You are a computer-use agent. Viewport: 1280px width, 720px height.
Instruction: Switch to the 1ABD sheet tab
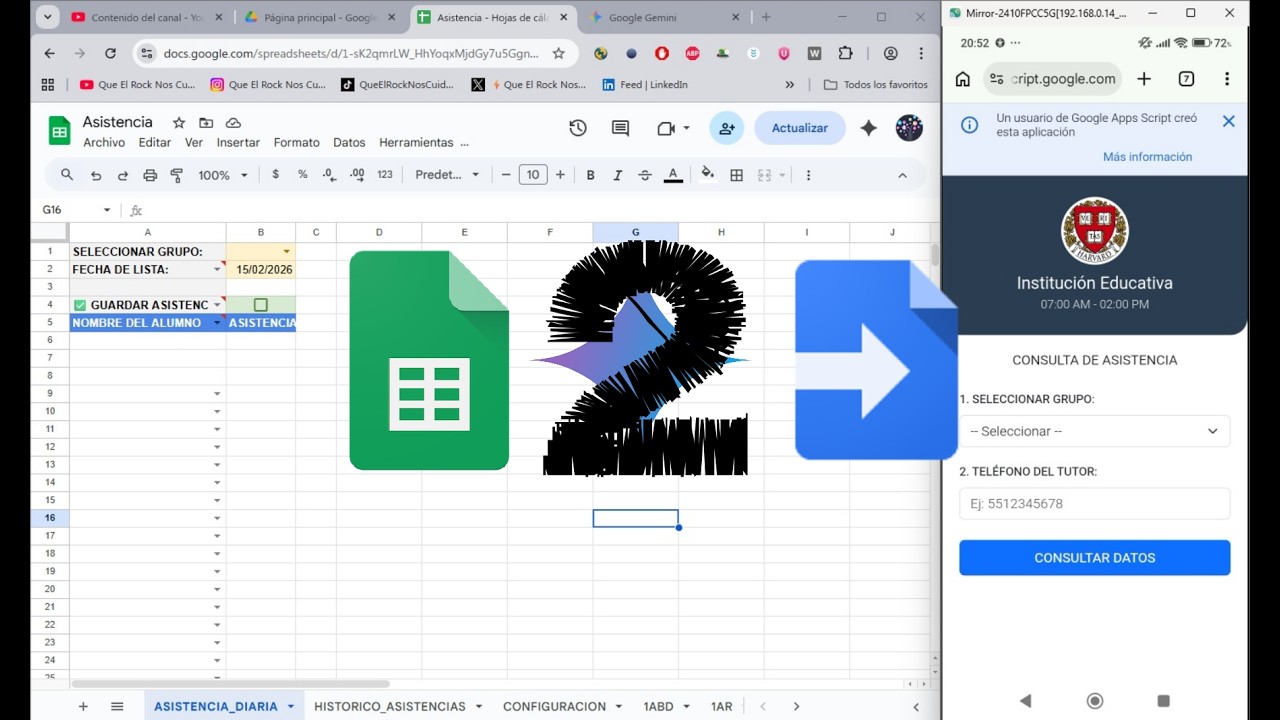pyautogui.click(x=658, y=706)
